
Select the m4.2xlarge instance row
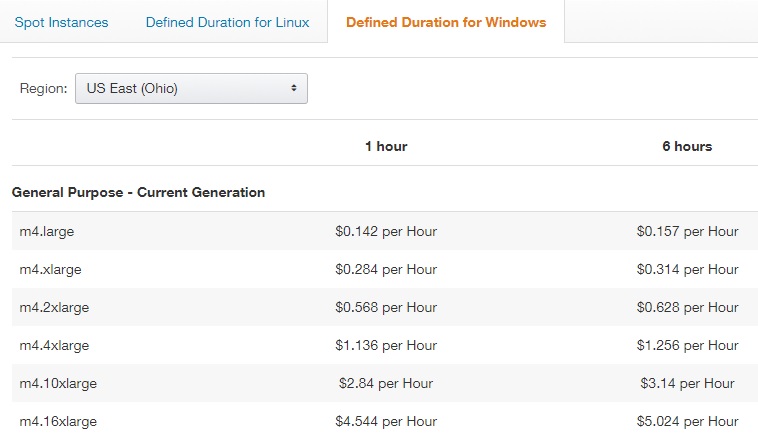[55, 307]
